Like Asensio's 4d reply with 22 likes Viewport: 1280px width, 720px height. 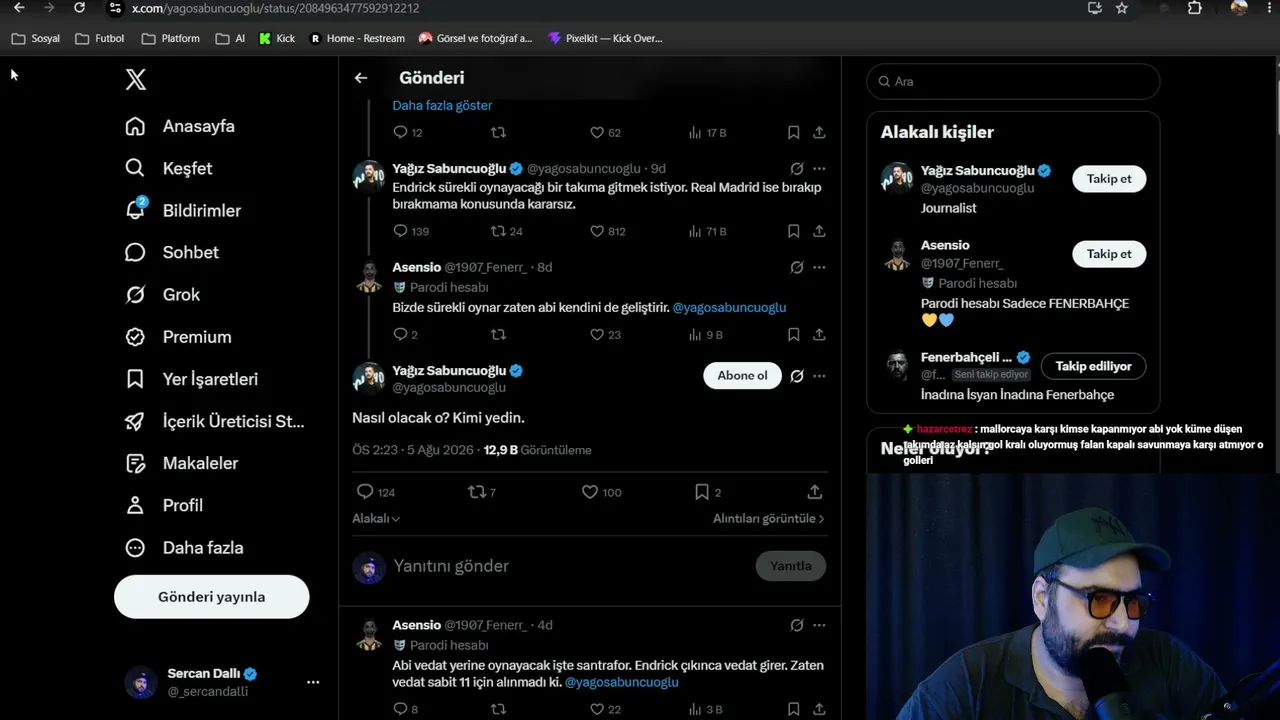(x=597, y=709)
